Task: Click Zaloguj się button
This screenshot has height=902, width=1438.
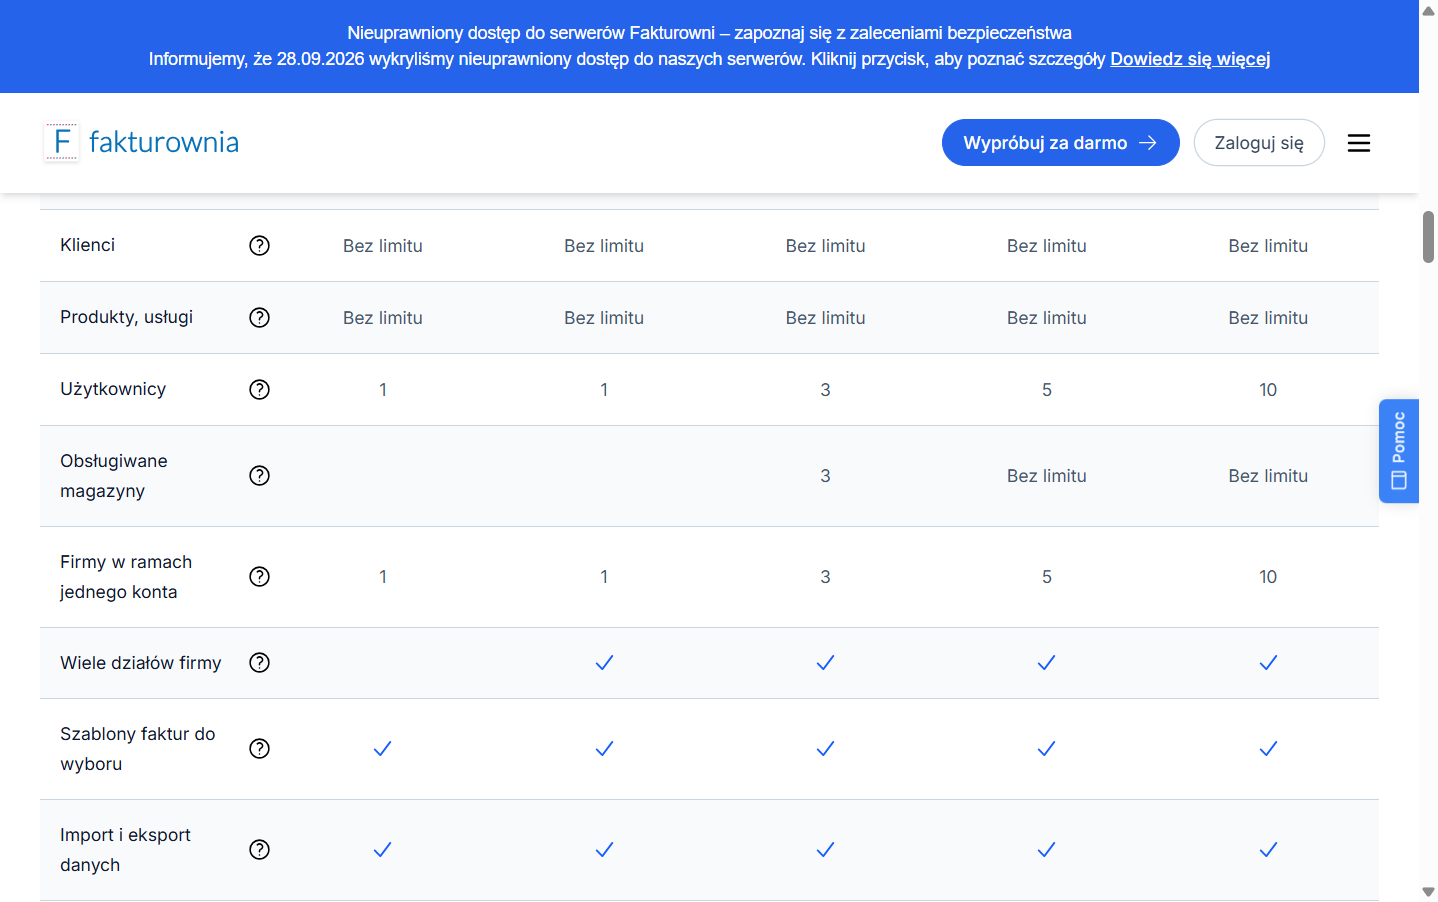Action: (x=1259, y=143)
